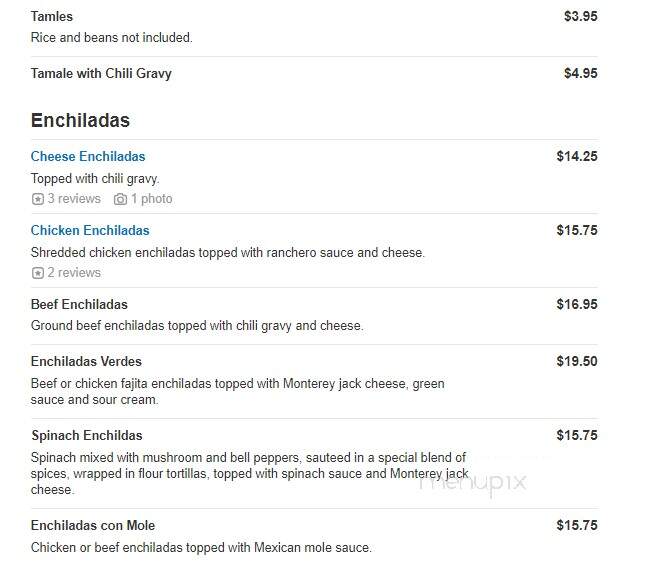Select the Enchiladas con Mole item title
This screenshot has height=565, width=652.
click(93, 525)
